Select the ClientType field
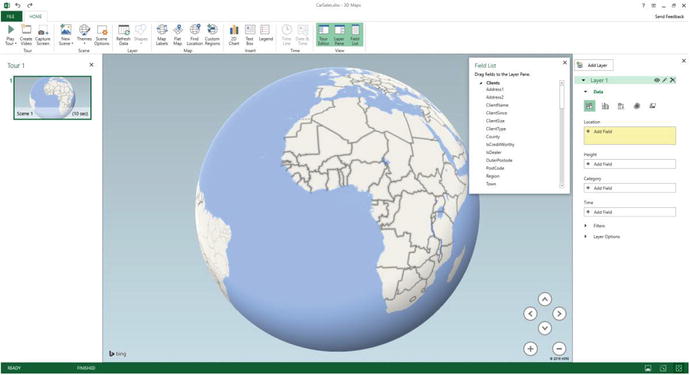 [x=496, y=129]
